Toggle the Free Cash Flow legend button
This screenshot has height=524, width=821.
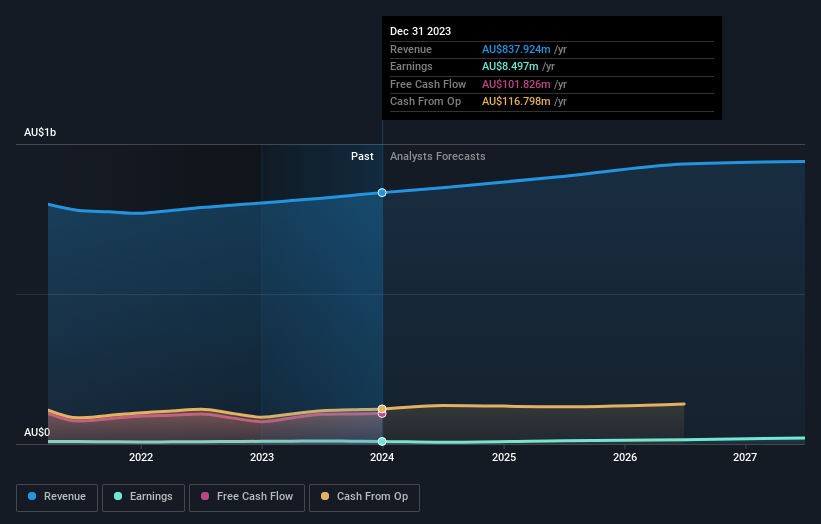(247, 497)
